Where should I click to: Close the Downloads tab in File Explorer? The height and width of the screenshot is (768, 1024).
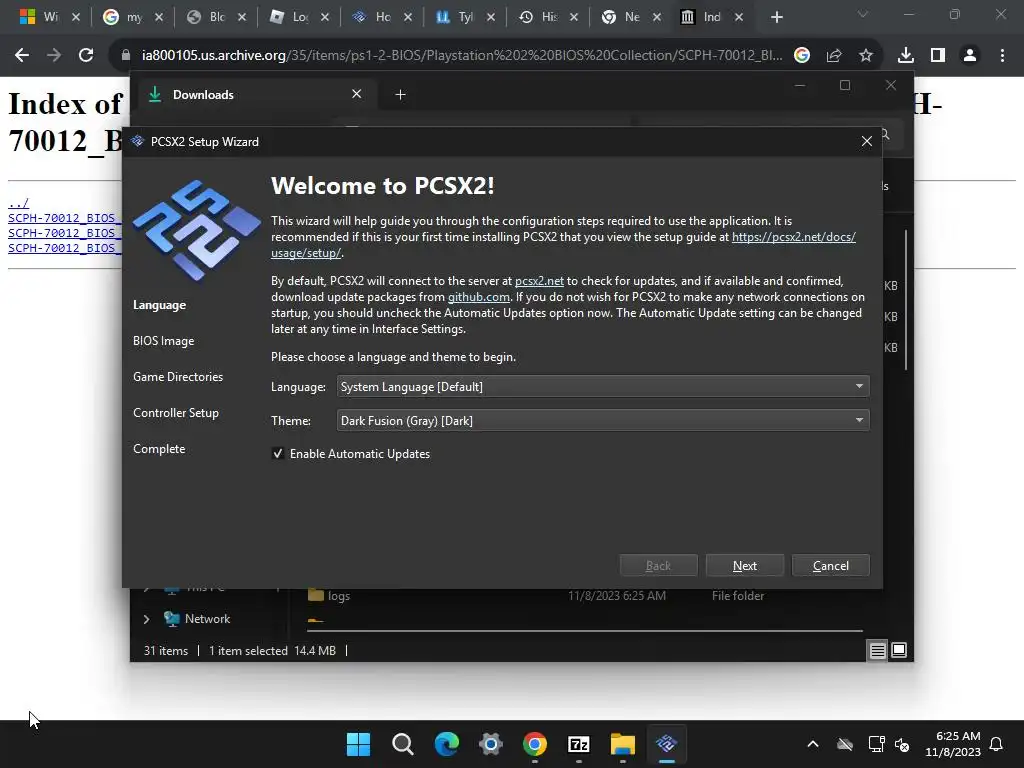357,94
